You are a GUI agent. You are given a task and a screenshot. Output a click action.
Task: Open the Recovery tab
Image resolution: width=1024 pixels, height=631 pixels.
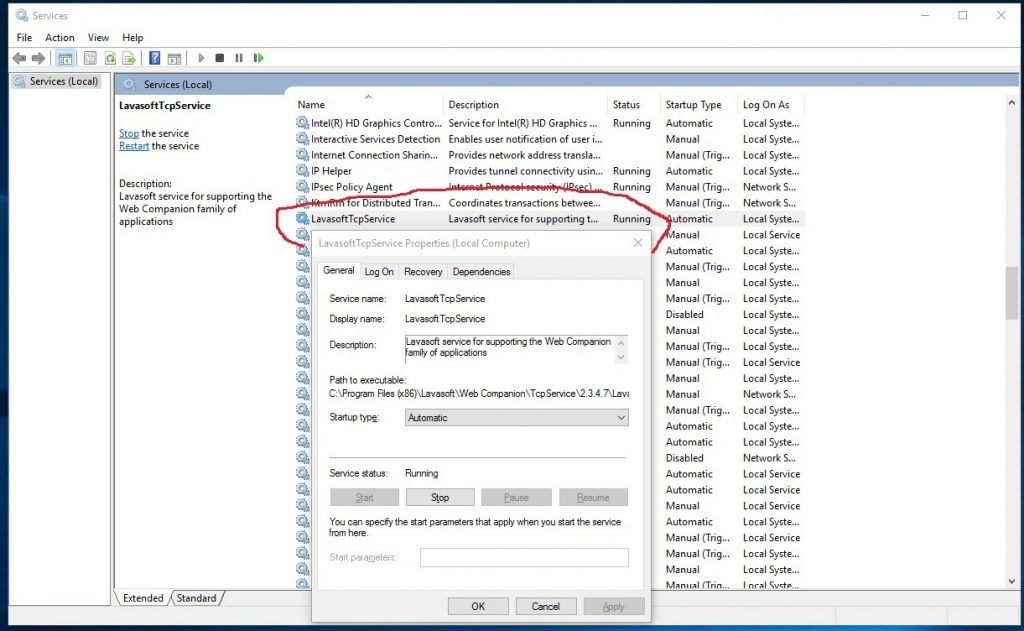click(x=423, y=271)
